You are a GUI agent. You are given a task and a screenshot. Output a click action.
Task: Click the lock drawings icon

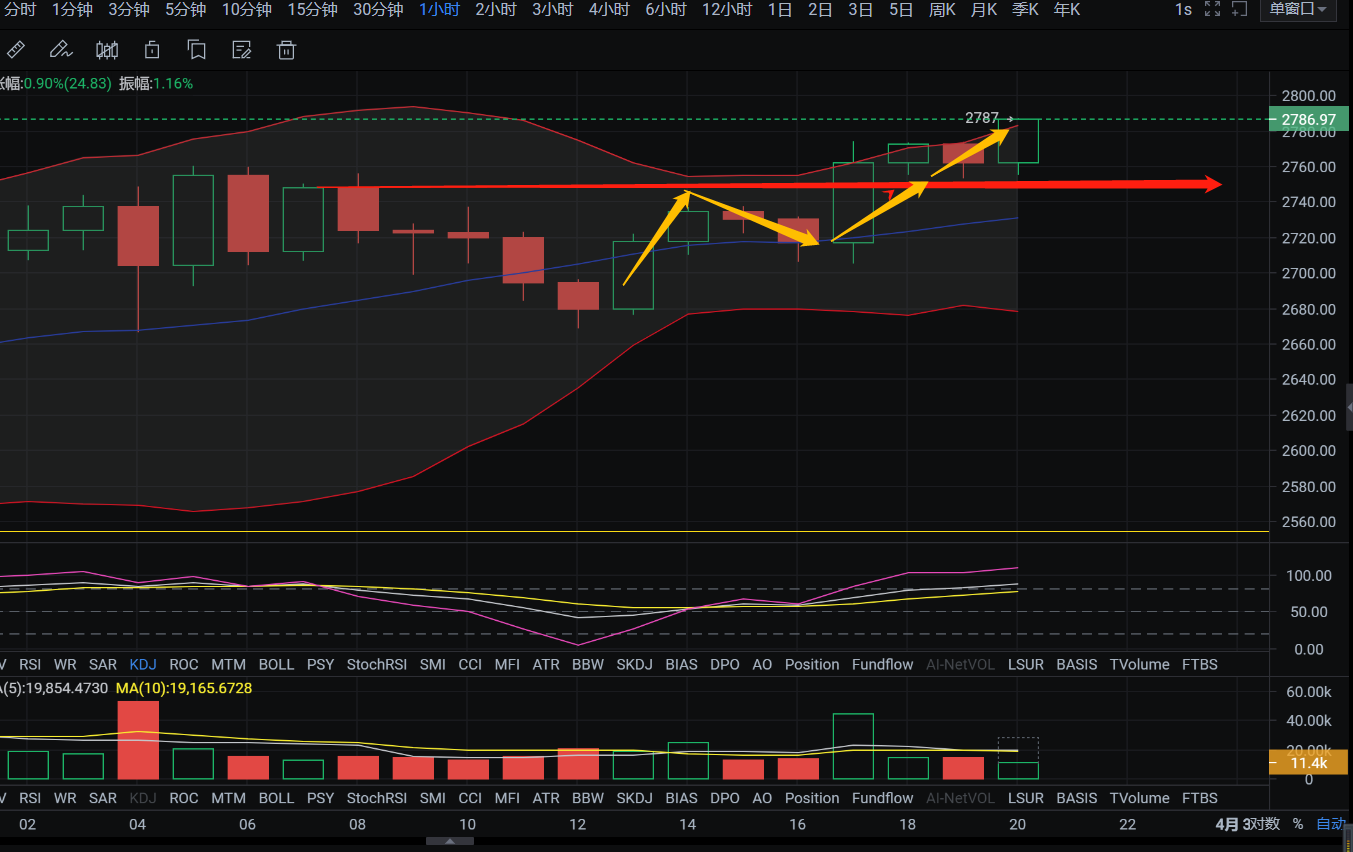152,49
